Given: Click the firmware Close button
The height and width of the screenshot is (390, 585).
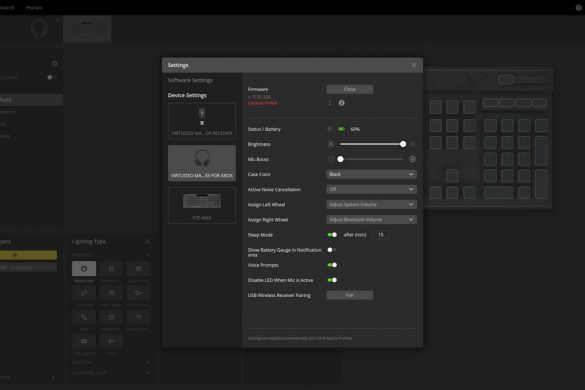Looking at the screenshot, I should pos(350,89).
